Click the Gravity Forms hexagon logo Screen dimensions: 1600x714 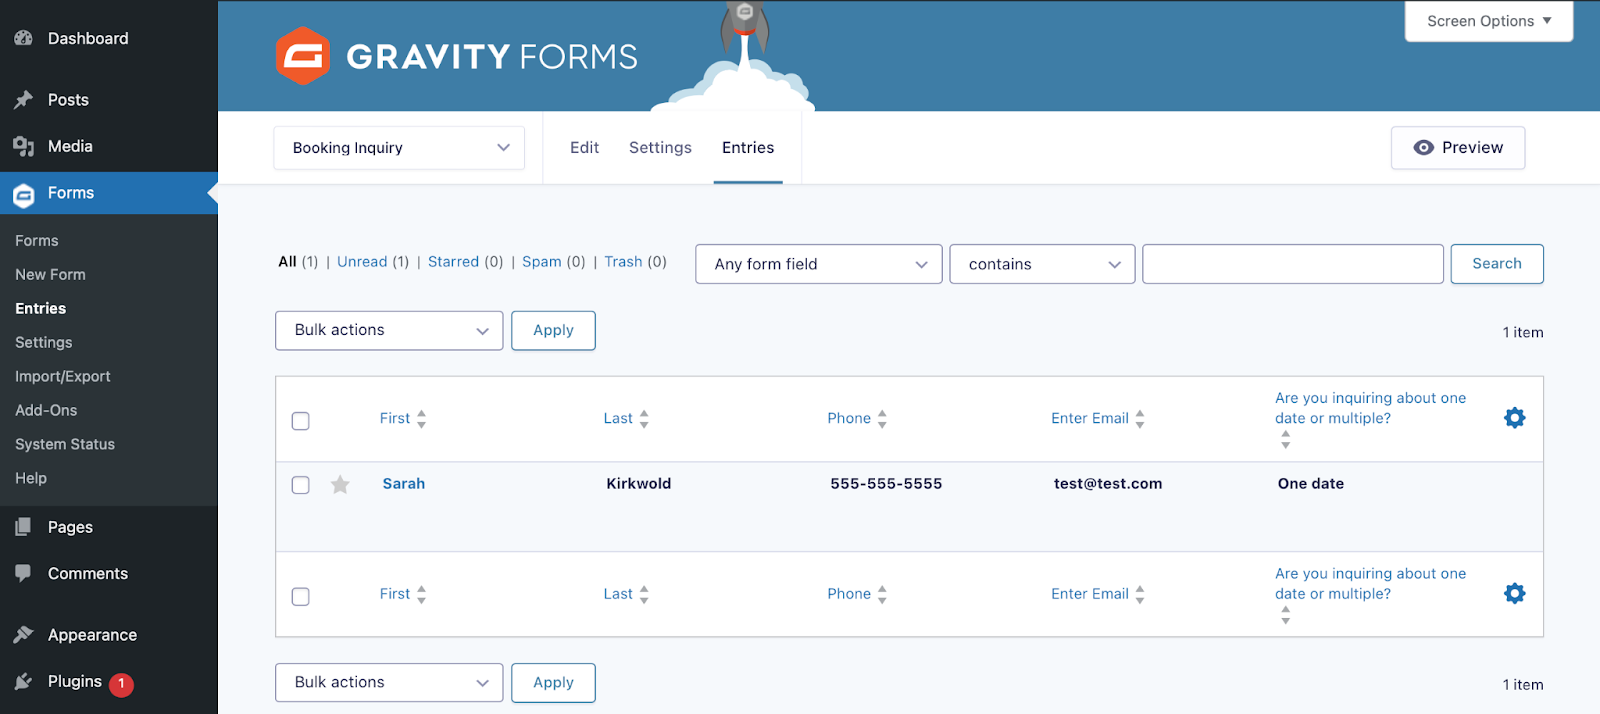[x=303, y=56]
